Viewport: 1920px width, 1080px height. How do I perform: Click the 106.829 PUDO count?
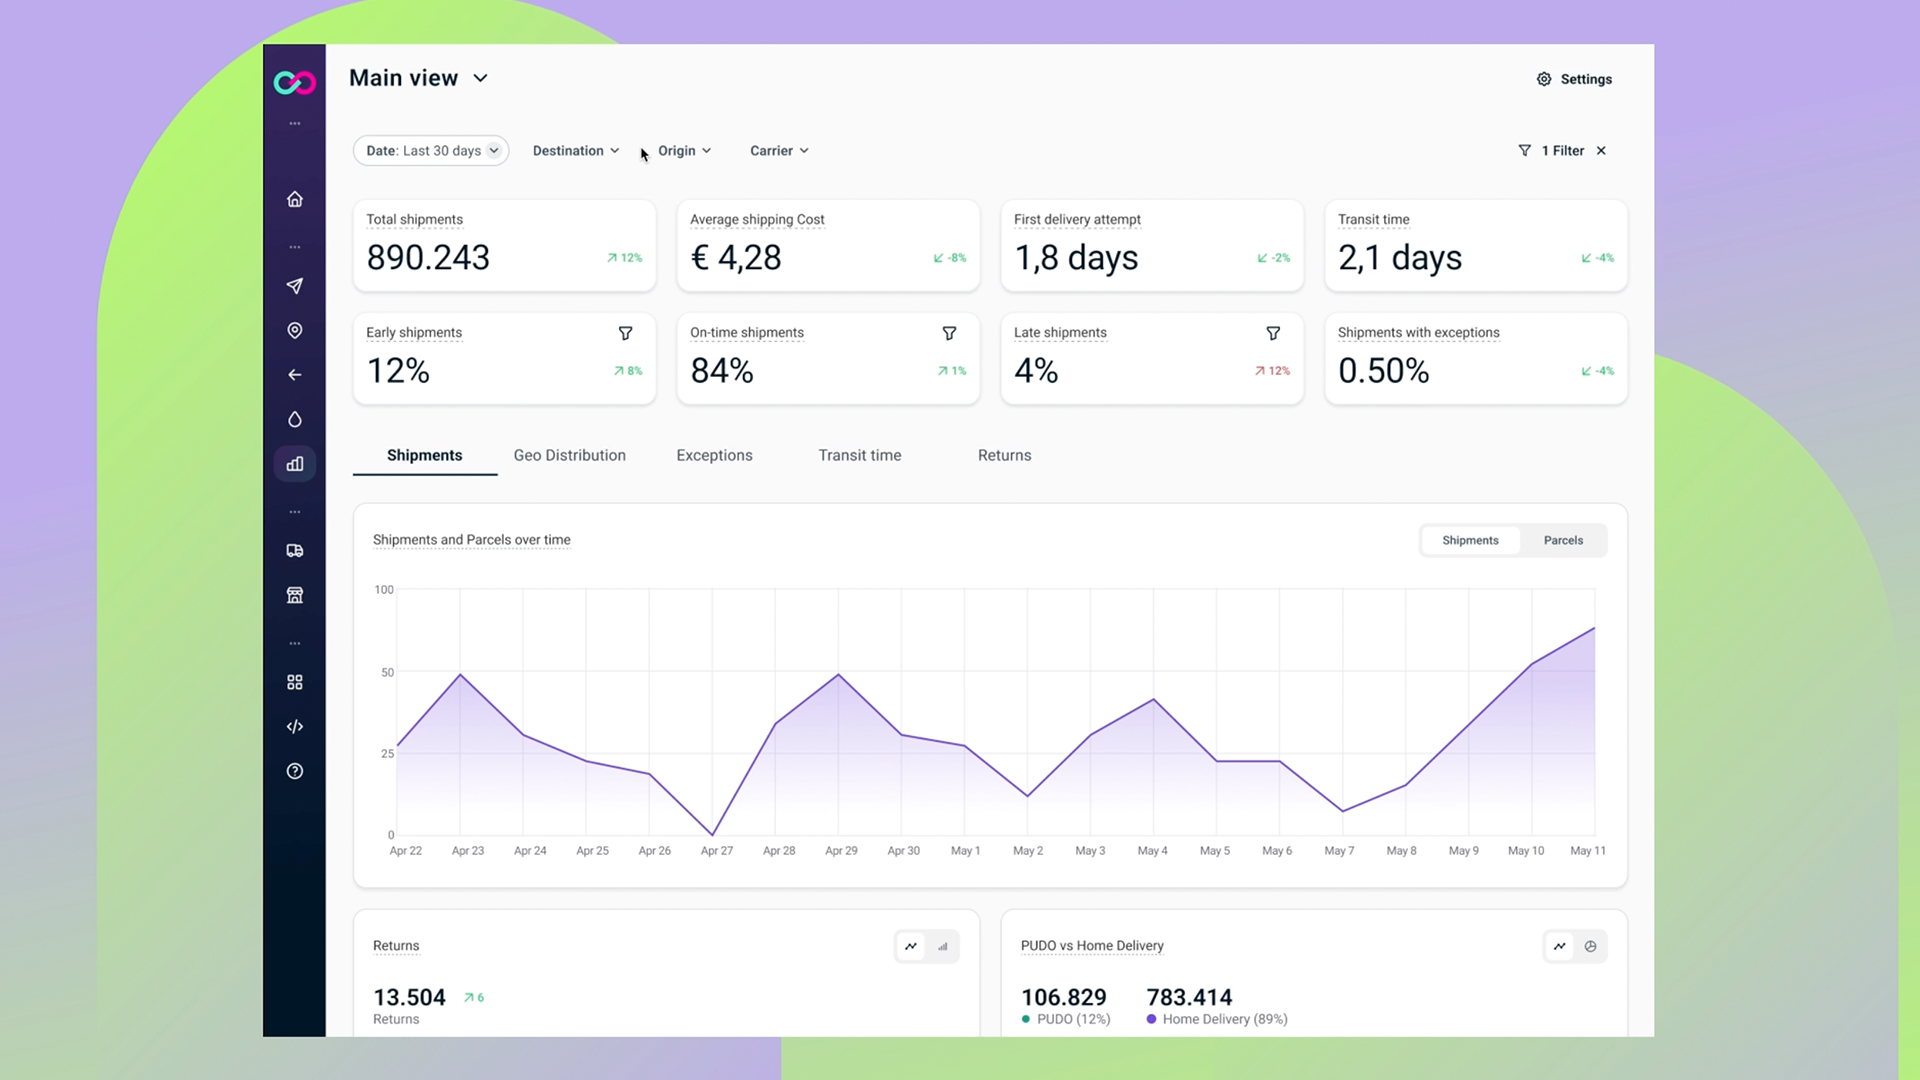point(1064,997)
